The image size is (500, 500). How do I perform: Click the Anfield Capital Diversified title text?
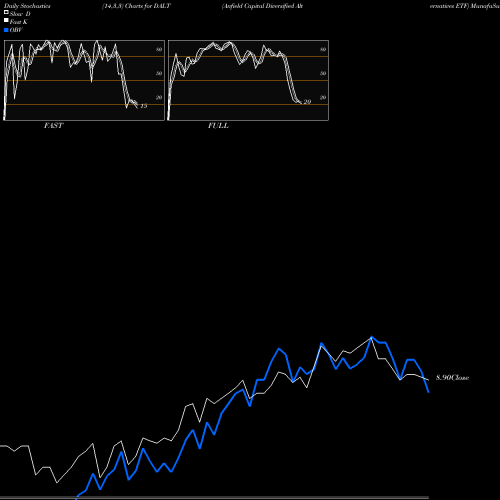262,6
